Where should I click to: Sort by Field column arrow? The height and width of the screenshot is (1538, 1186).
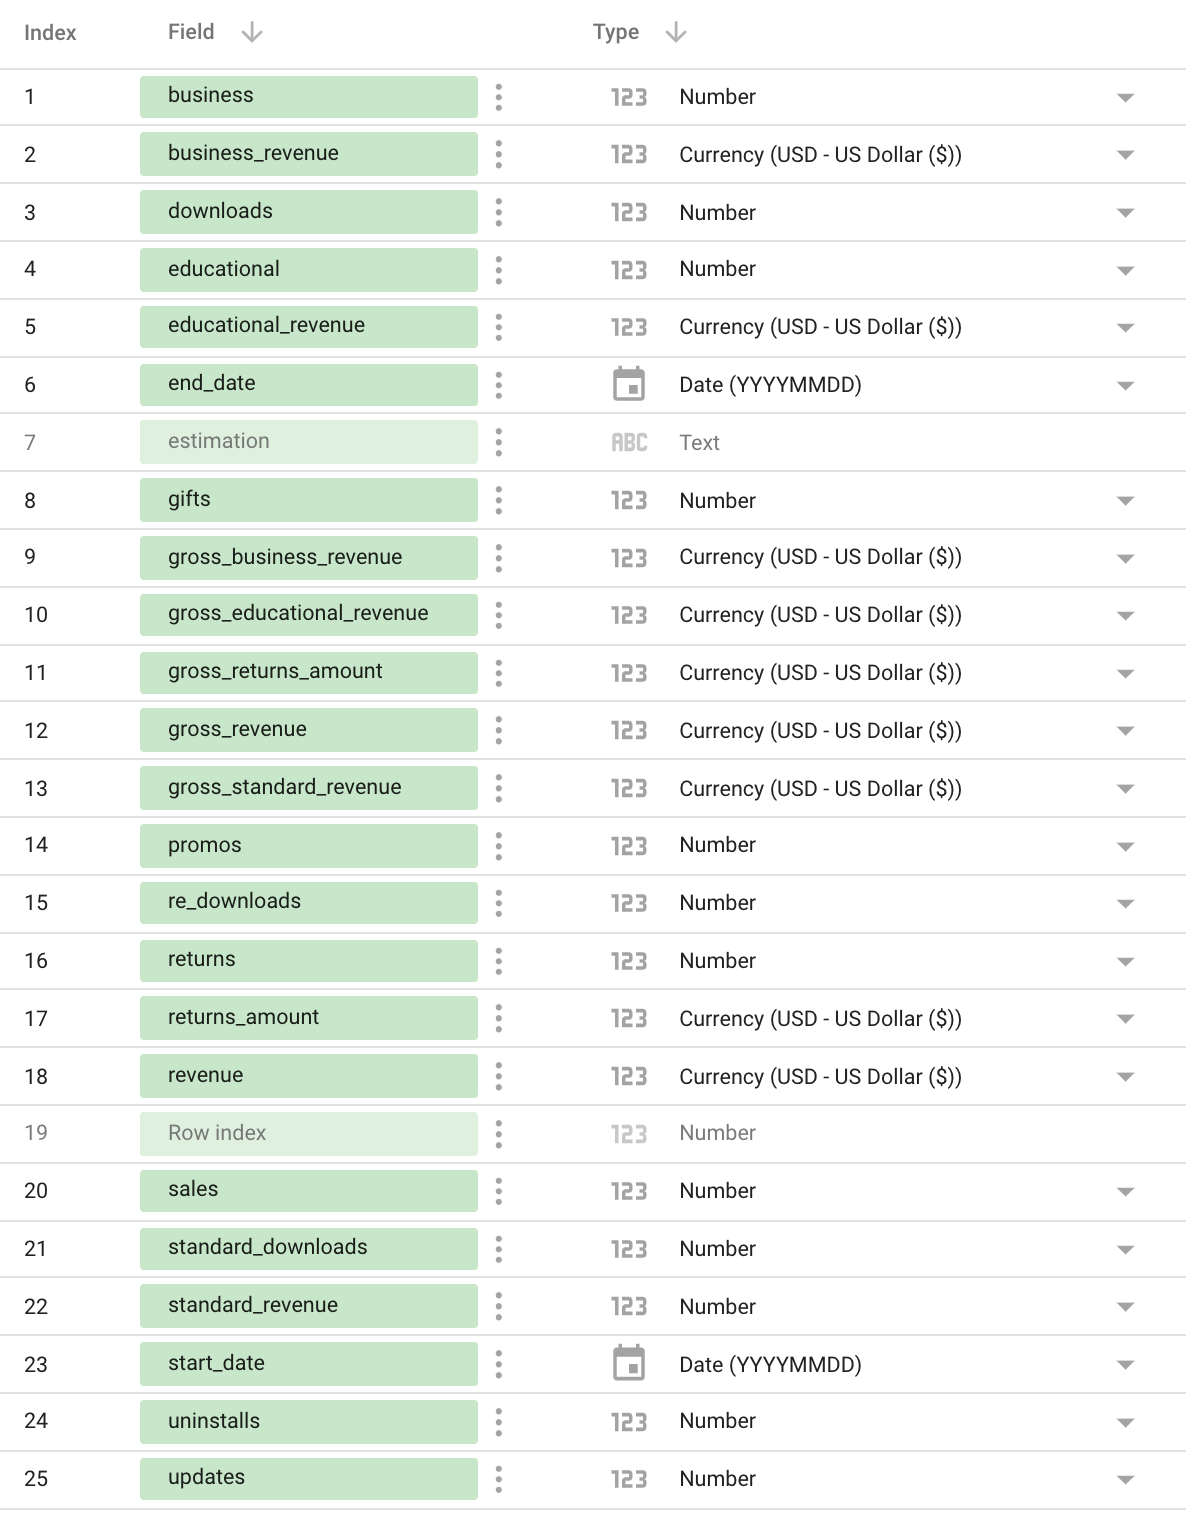click(252, 33)
